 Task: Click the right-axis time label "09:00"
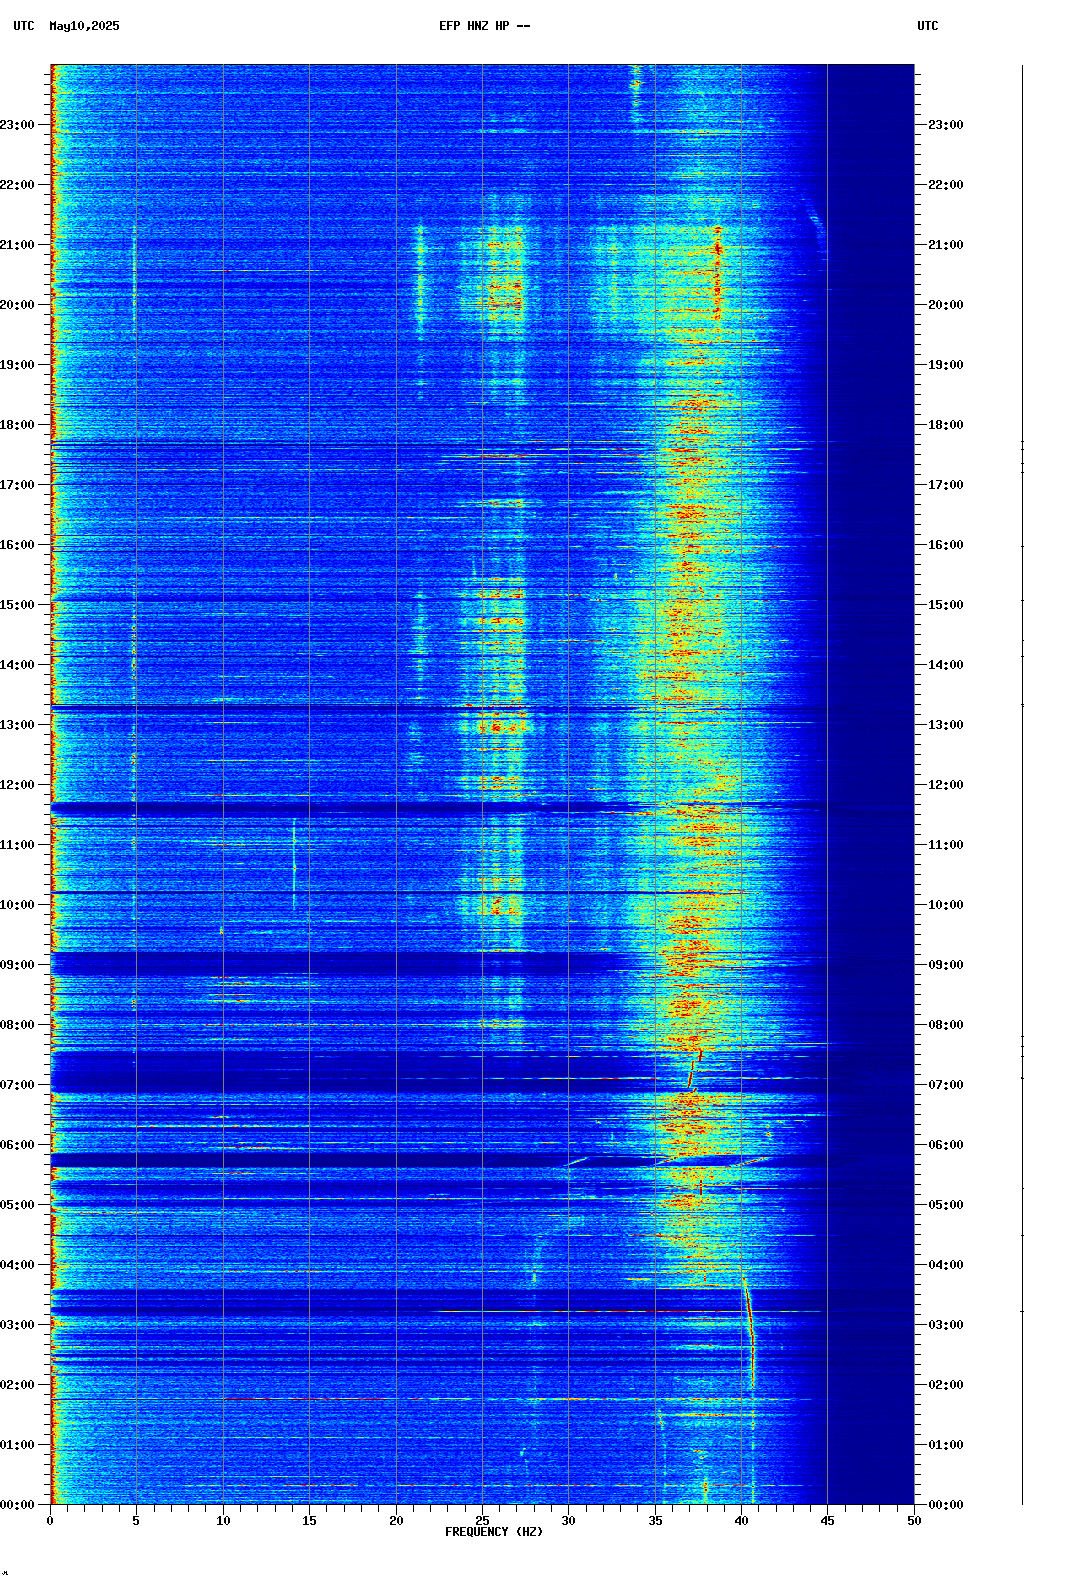[946, 965]
